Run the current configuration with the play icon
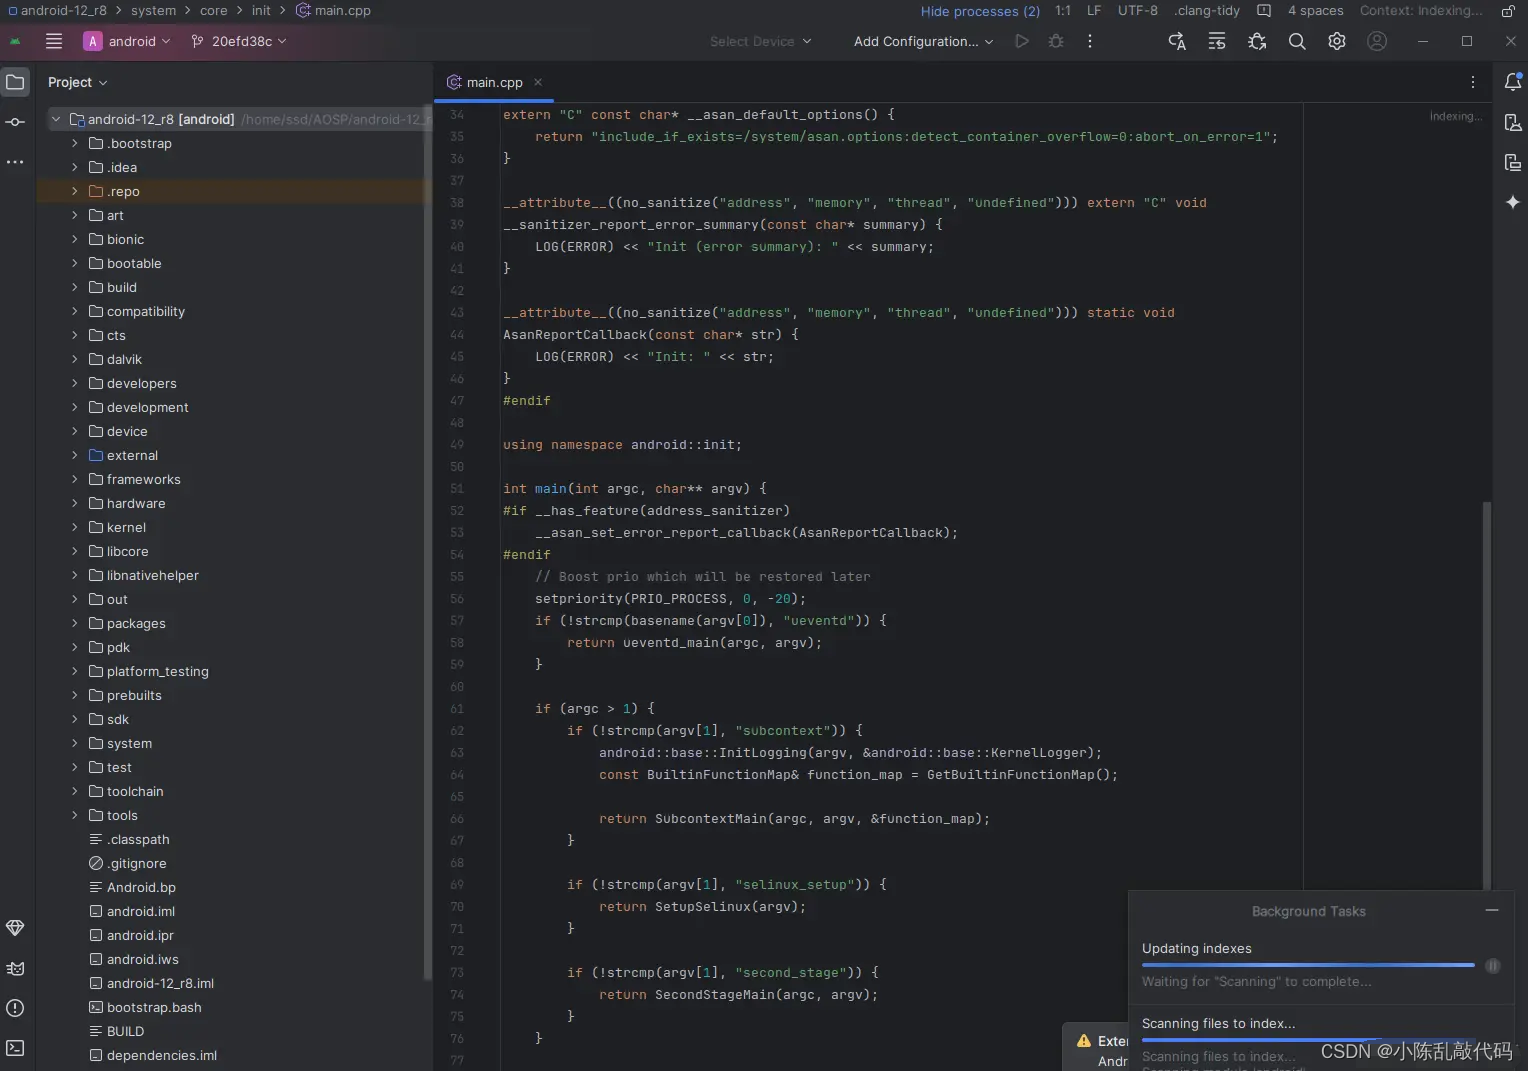The height and width of the screenshot is (1071, 1528). coord(1021,41)
